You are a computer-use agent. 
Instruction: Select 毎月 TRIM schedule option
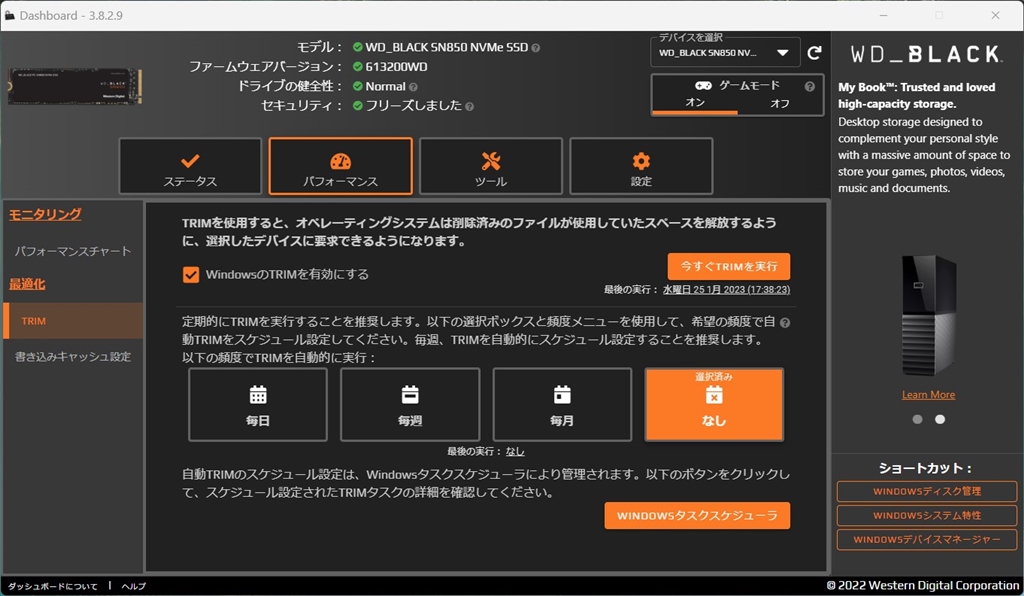click(562, 405)
